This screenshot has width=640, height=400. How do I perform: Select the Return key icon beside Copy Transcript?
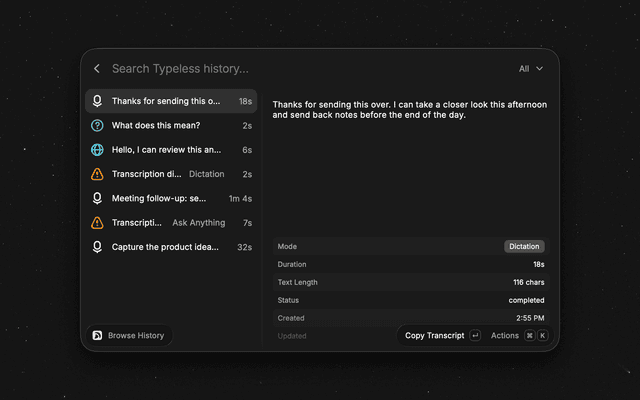click(475, 336)
